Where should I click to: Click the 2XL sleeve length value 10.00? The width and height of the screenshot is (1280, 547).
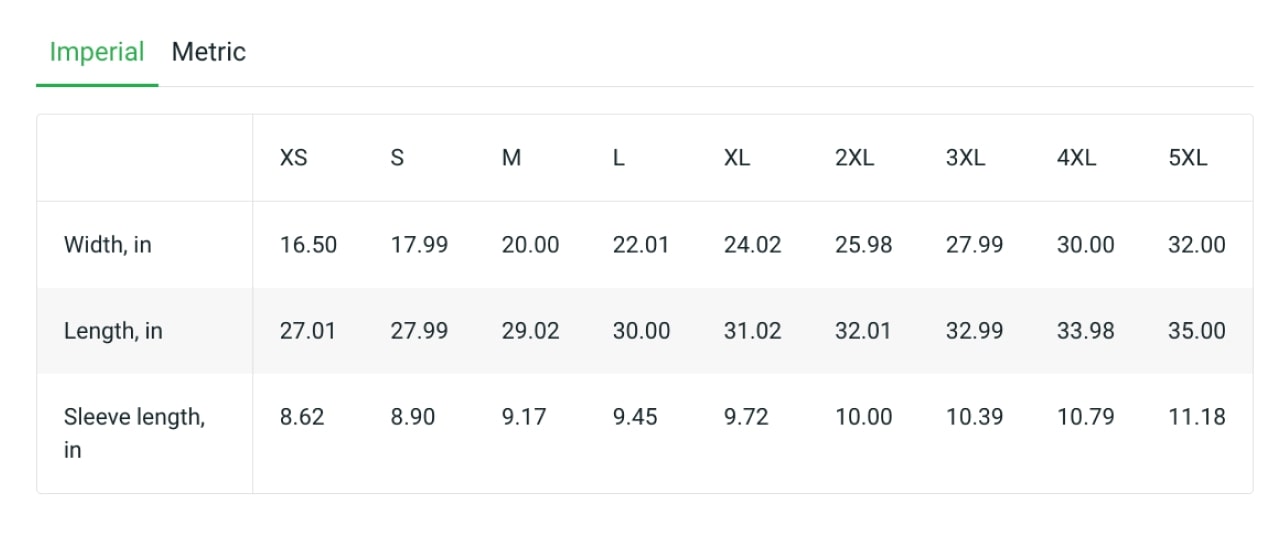(x=863, y=417)
